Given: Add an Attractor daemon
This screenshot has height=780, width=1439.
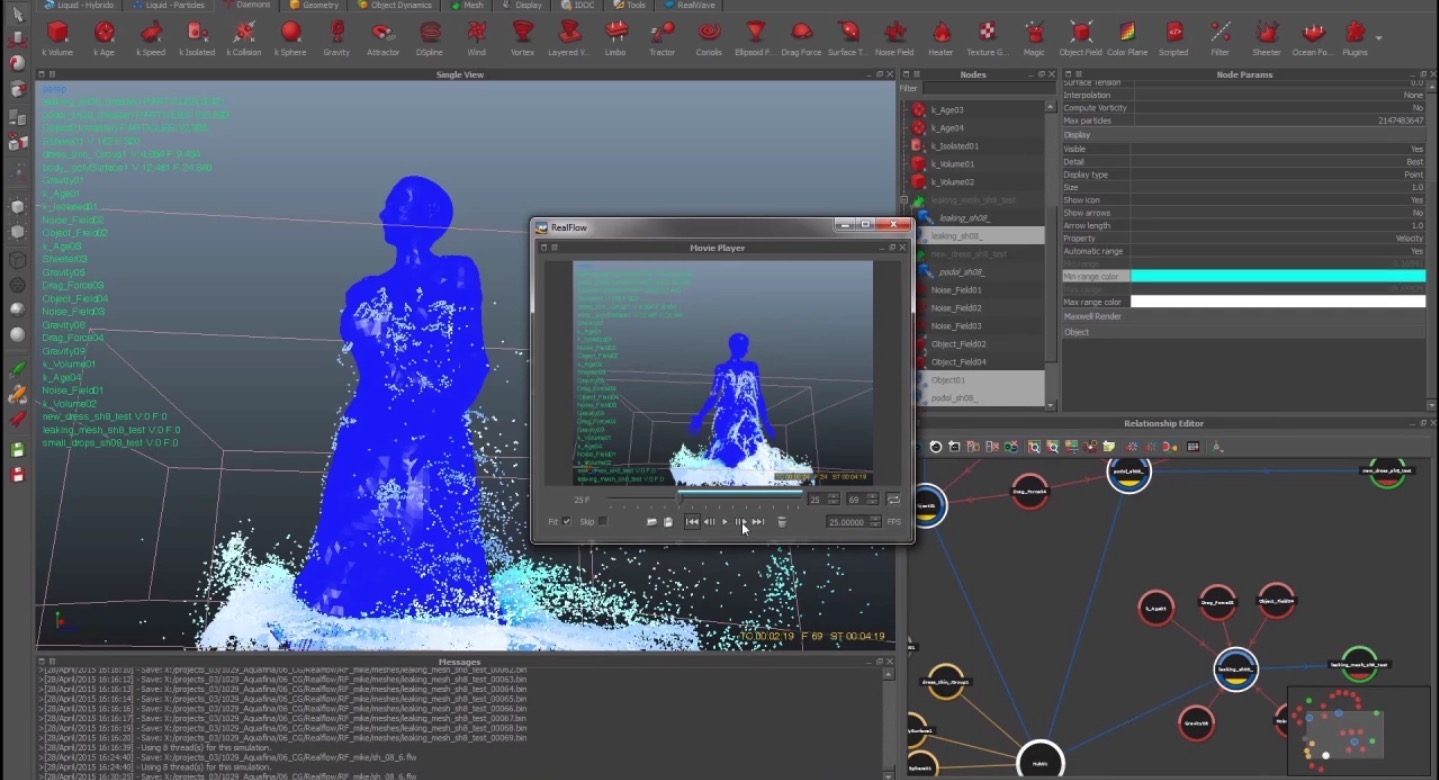Looking at the screenshot, I should [x=383, y=38].
